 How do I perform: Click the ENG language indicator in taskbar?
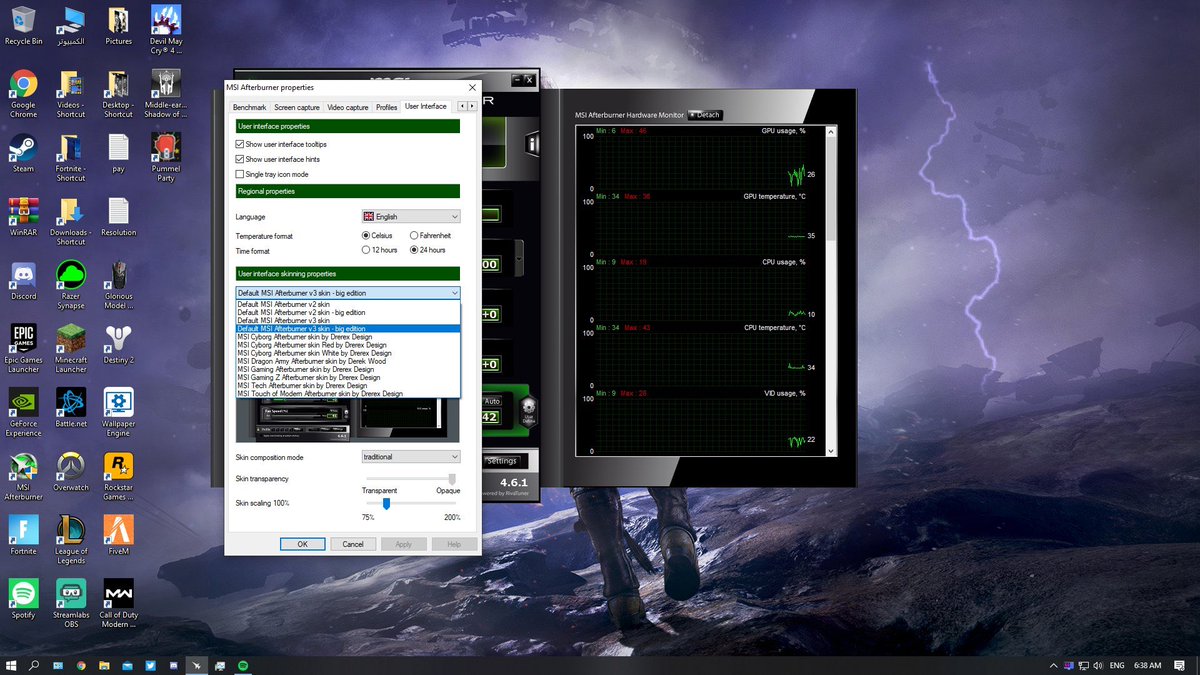click(x=1117, y=665)
